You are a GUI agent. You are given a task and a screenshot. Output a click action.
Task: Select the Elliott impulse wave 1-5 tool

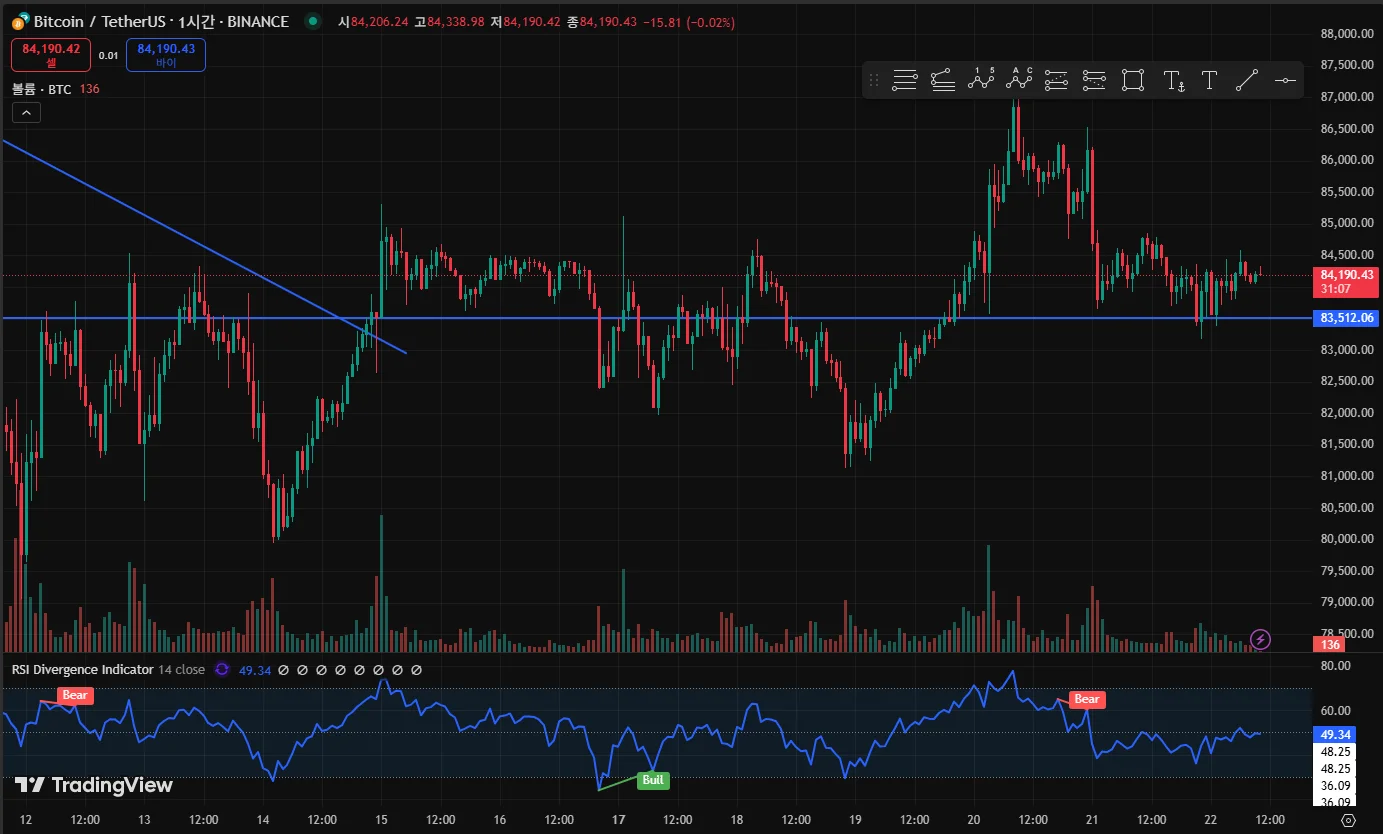click(x=981, y=79)
